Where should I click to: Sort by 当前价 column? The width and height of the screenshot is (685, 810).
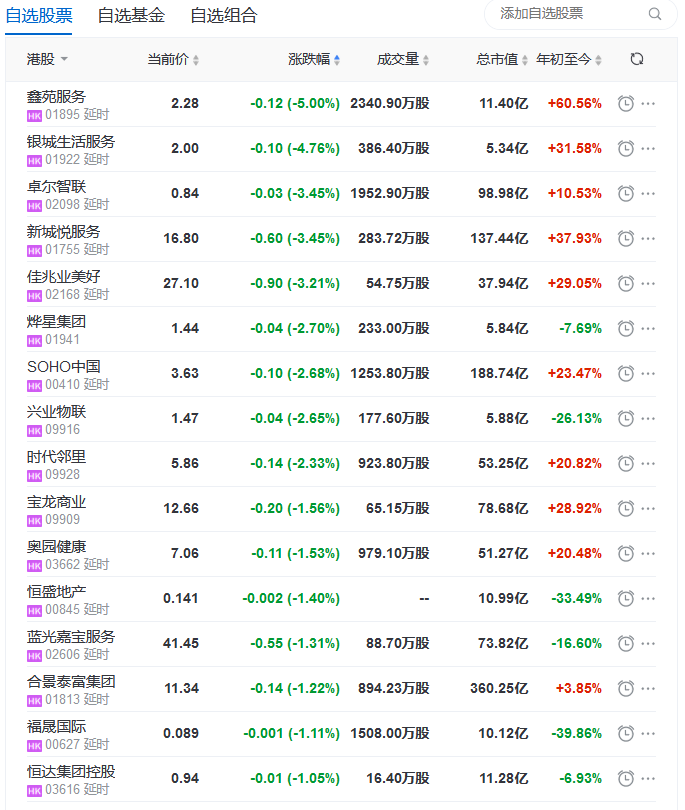coord(173,59)
